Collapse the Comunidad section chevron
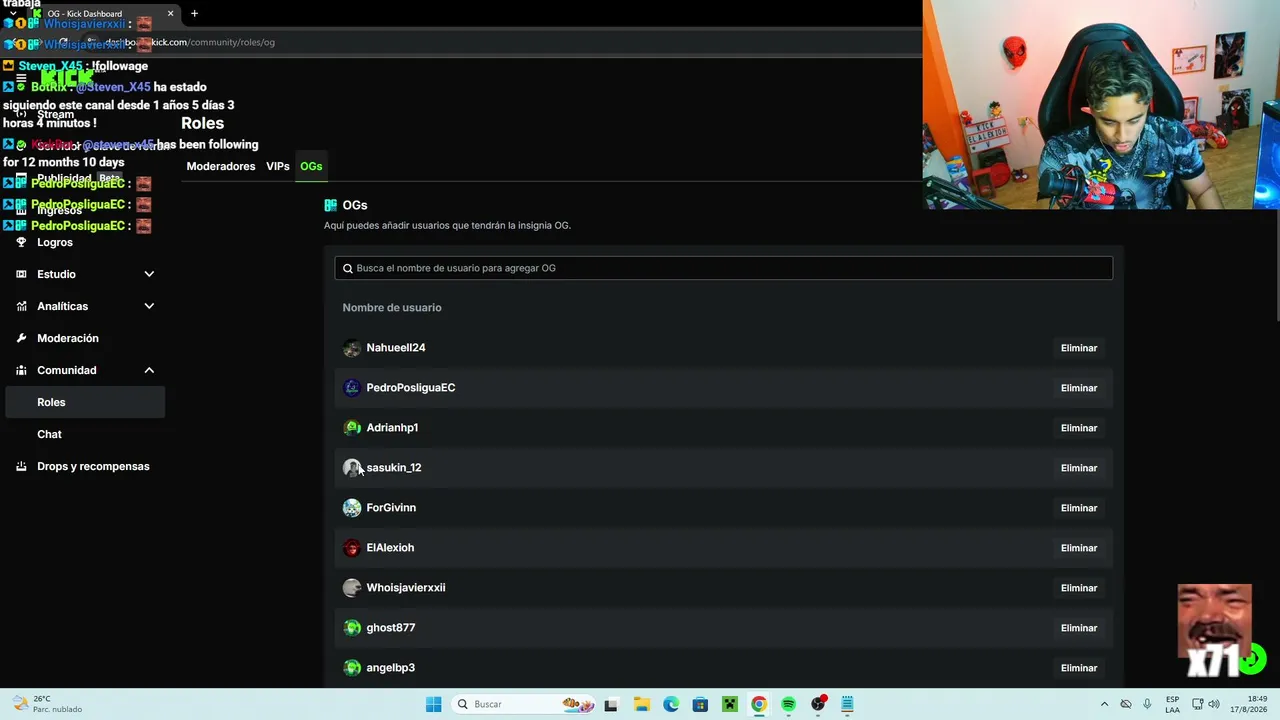This screenshot has width=1280, height=720. 149,370
